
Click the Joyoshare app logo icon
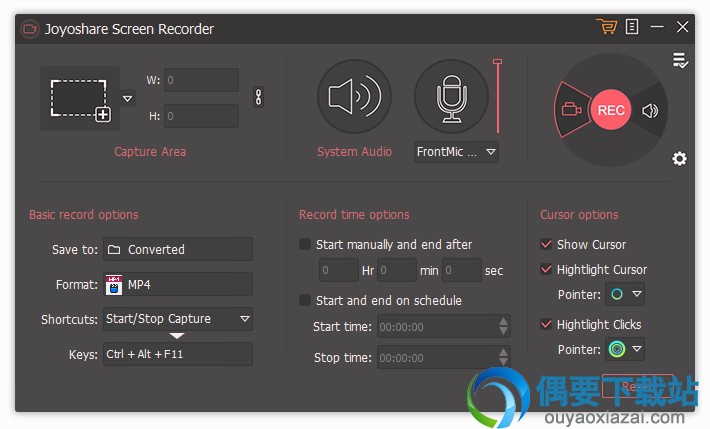point(30,29)
